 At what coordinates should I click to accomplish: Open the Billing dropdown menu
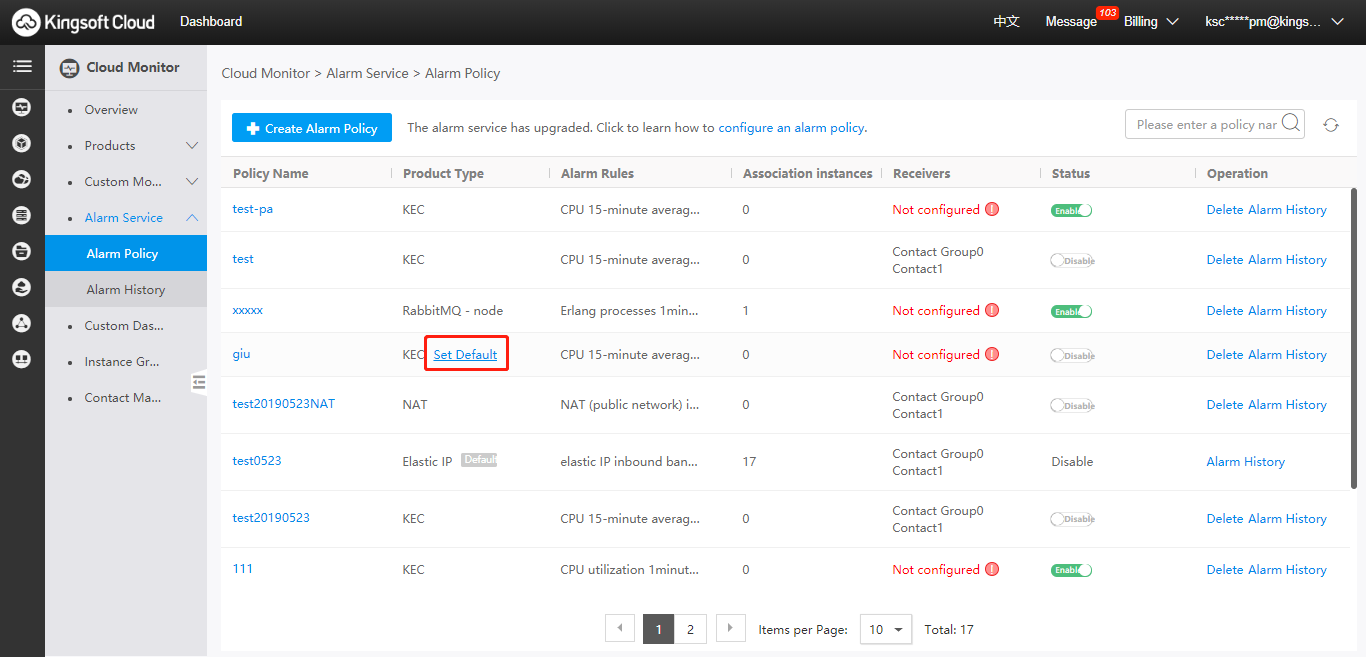coord(1151,22)
